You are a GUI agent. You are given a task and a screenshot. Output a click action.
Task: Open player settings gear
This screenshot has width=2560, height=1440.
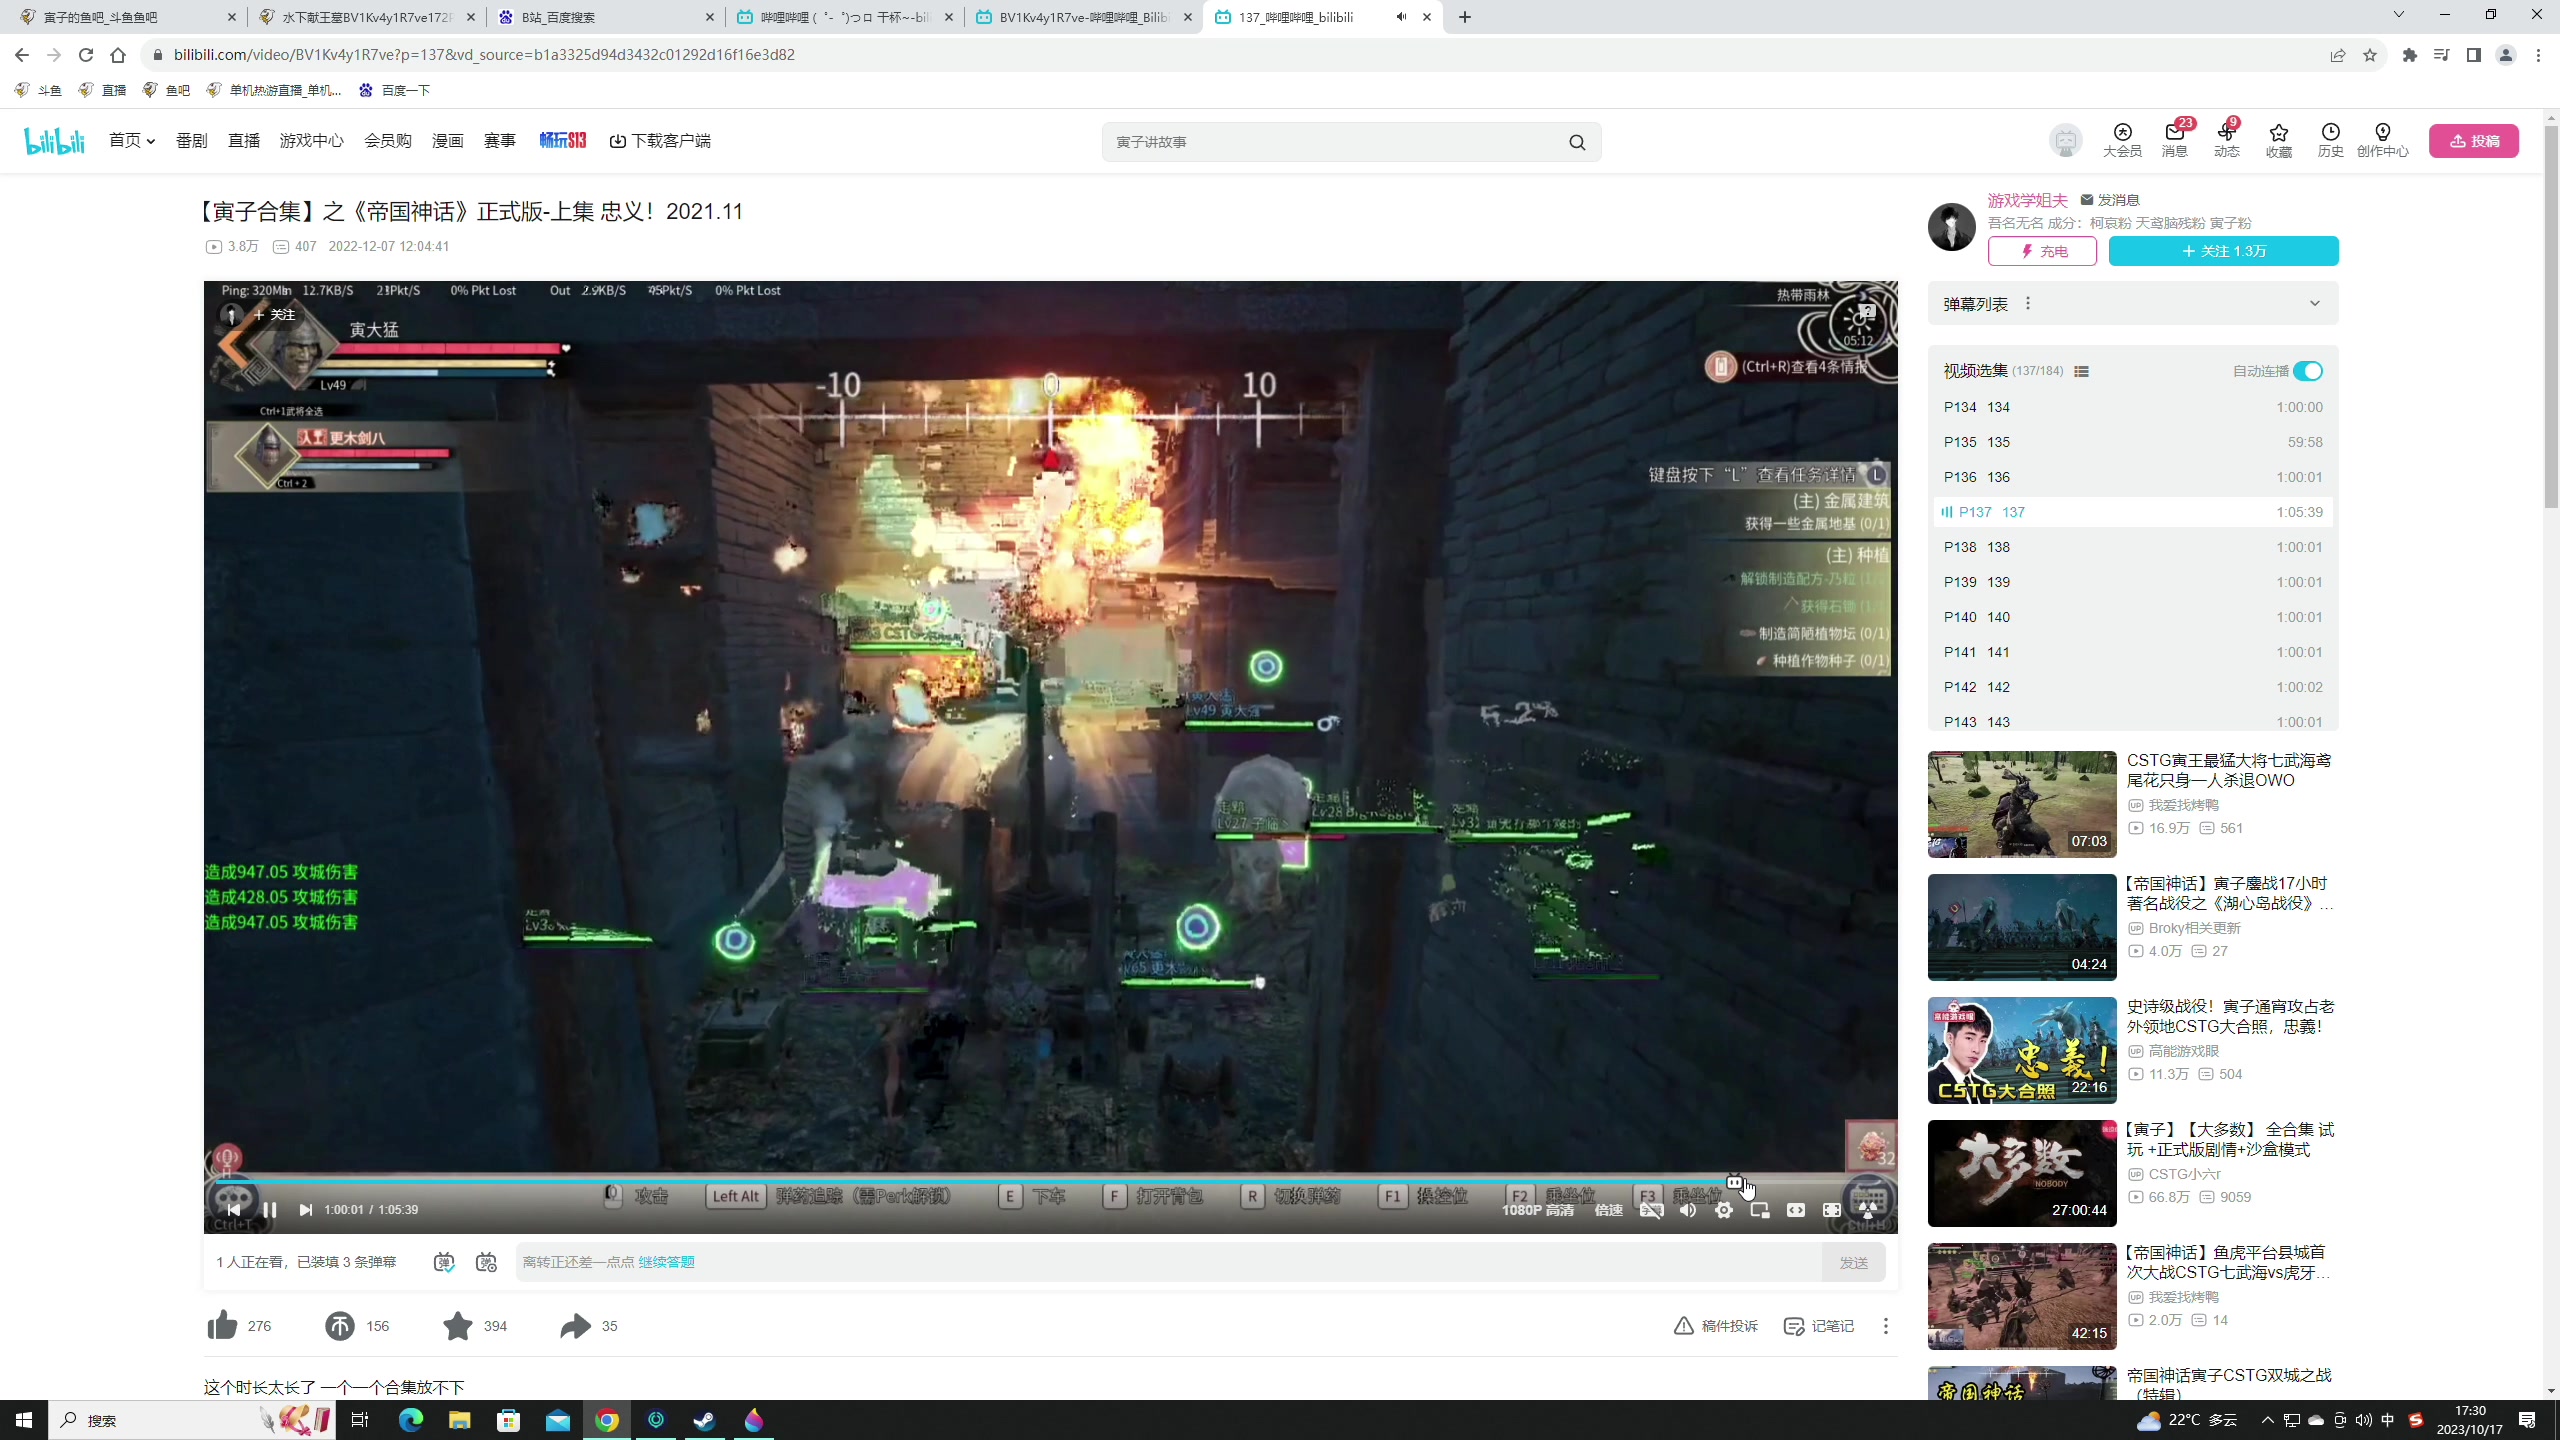[x=1724, y=1210]
